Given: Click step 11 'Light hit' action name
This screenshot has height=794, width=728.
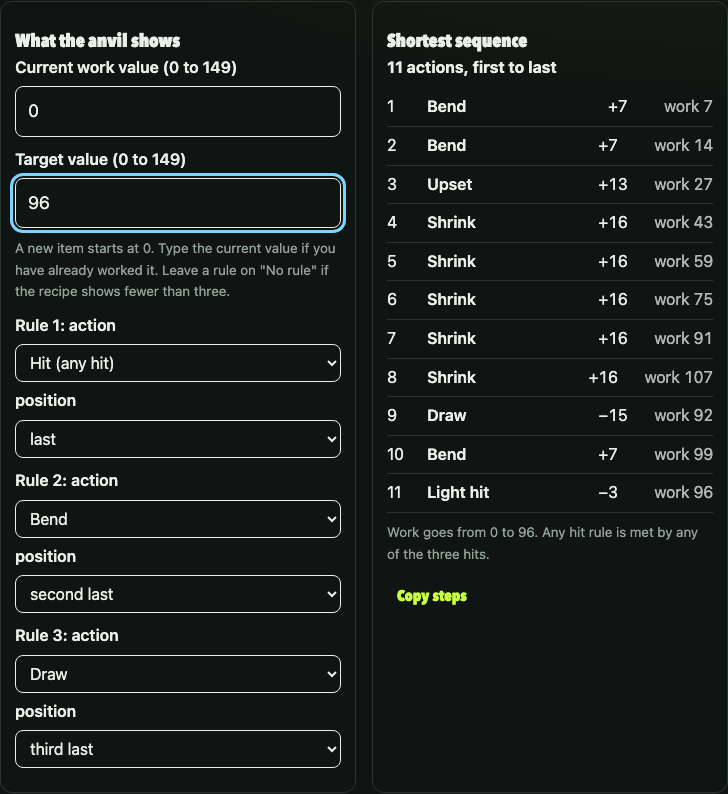Looking at the screenshot, I should click(458, 492).
